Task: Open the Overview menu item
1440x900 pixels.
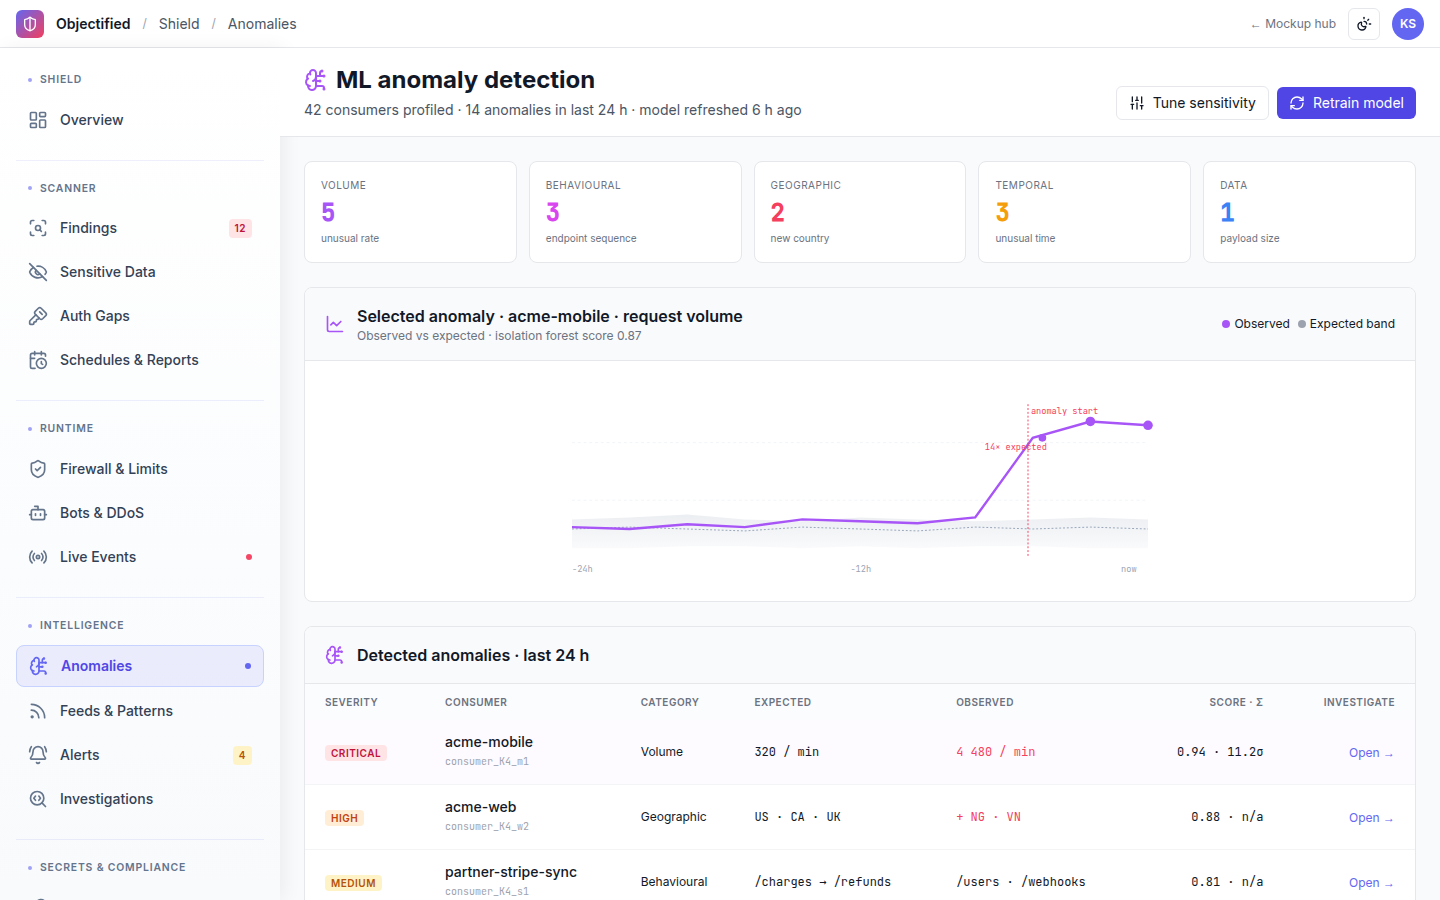Action: 140,120
